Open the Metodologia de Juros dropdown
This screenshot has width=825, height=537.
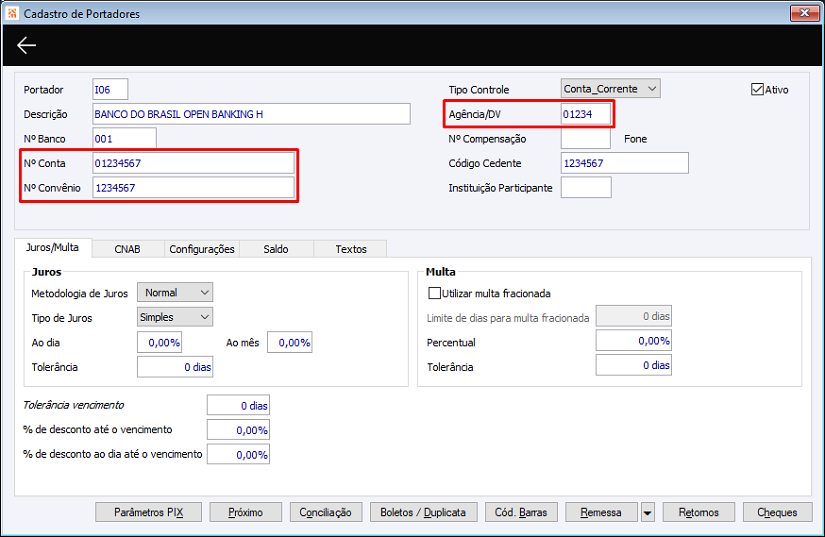pos(175,292)
